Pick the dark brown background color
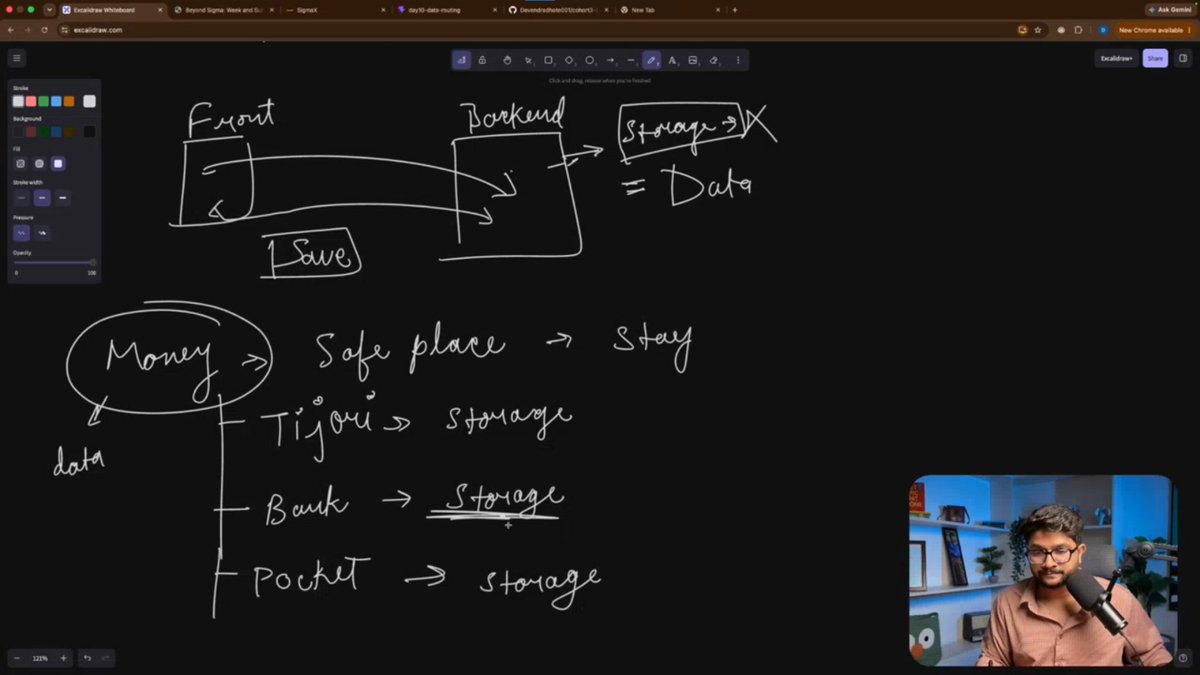The width and height of the screenshot is (1200, 675). click(x=69, y=131)
